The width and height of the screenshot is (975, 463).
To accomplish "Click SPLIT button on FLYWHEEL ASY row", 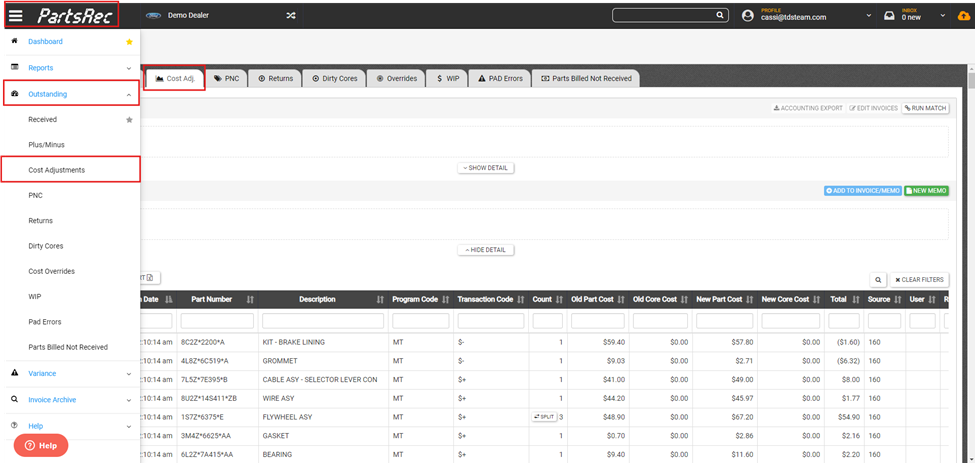I will click(544, 416).
